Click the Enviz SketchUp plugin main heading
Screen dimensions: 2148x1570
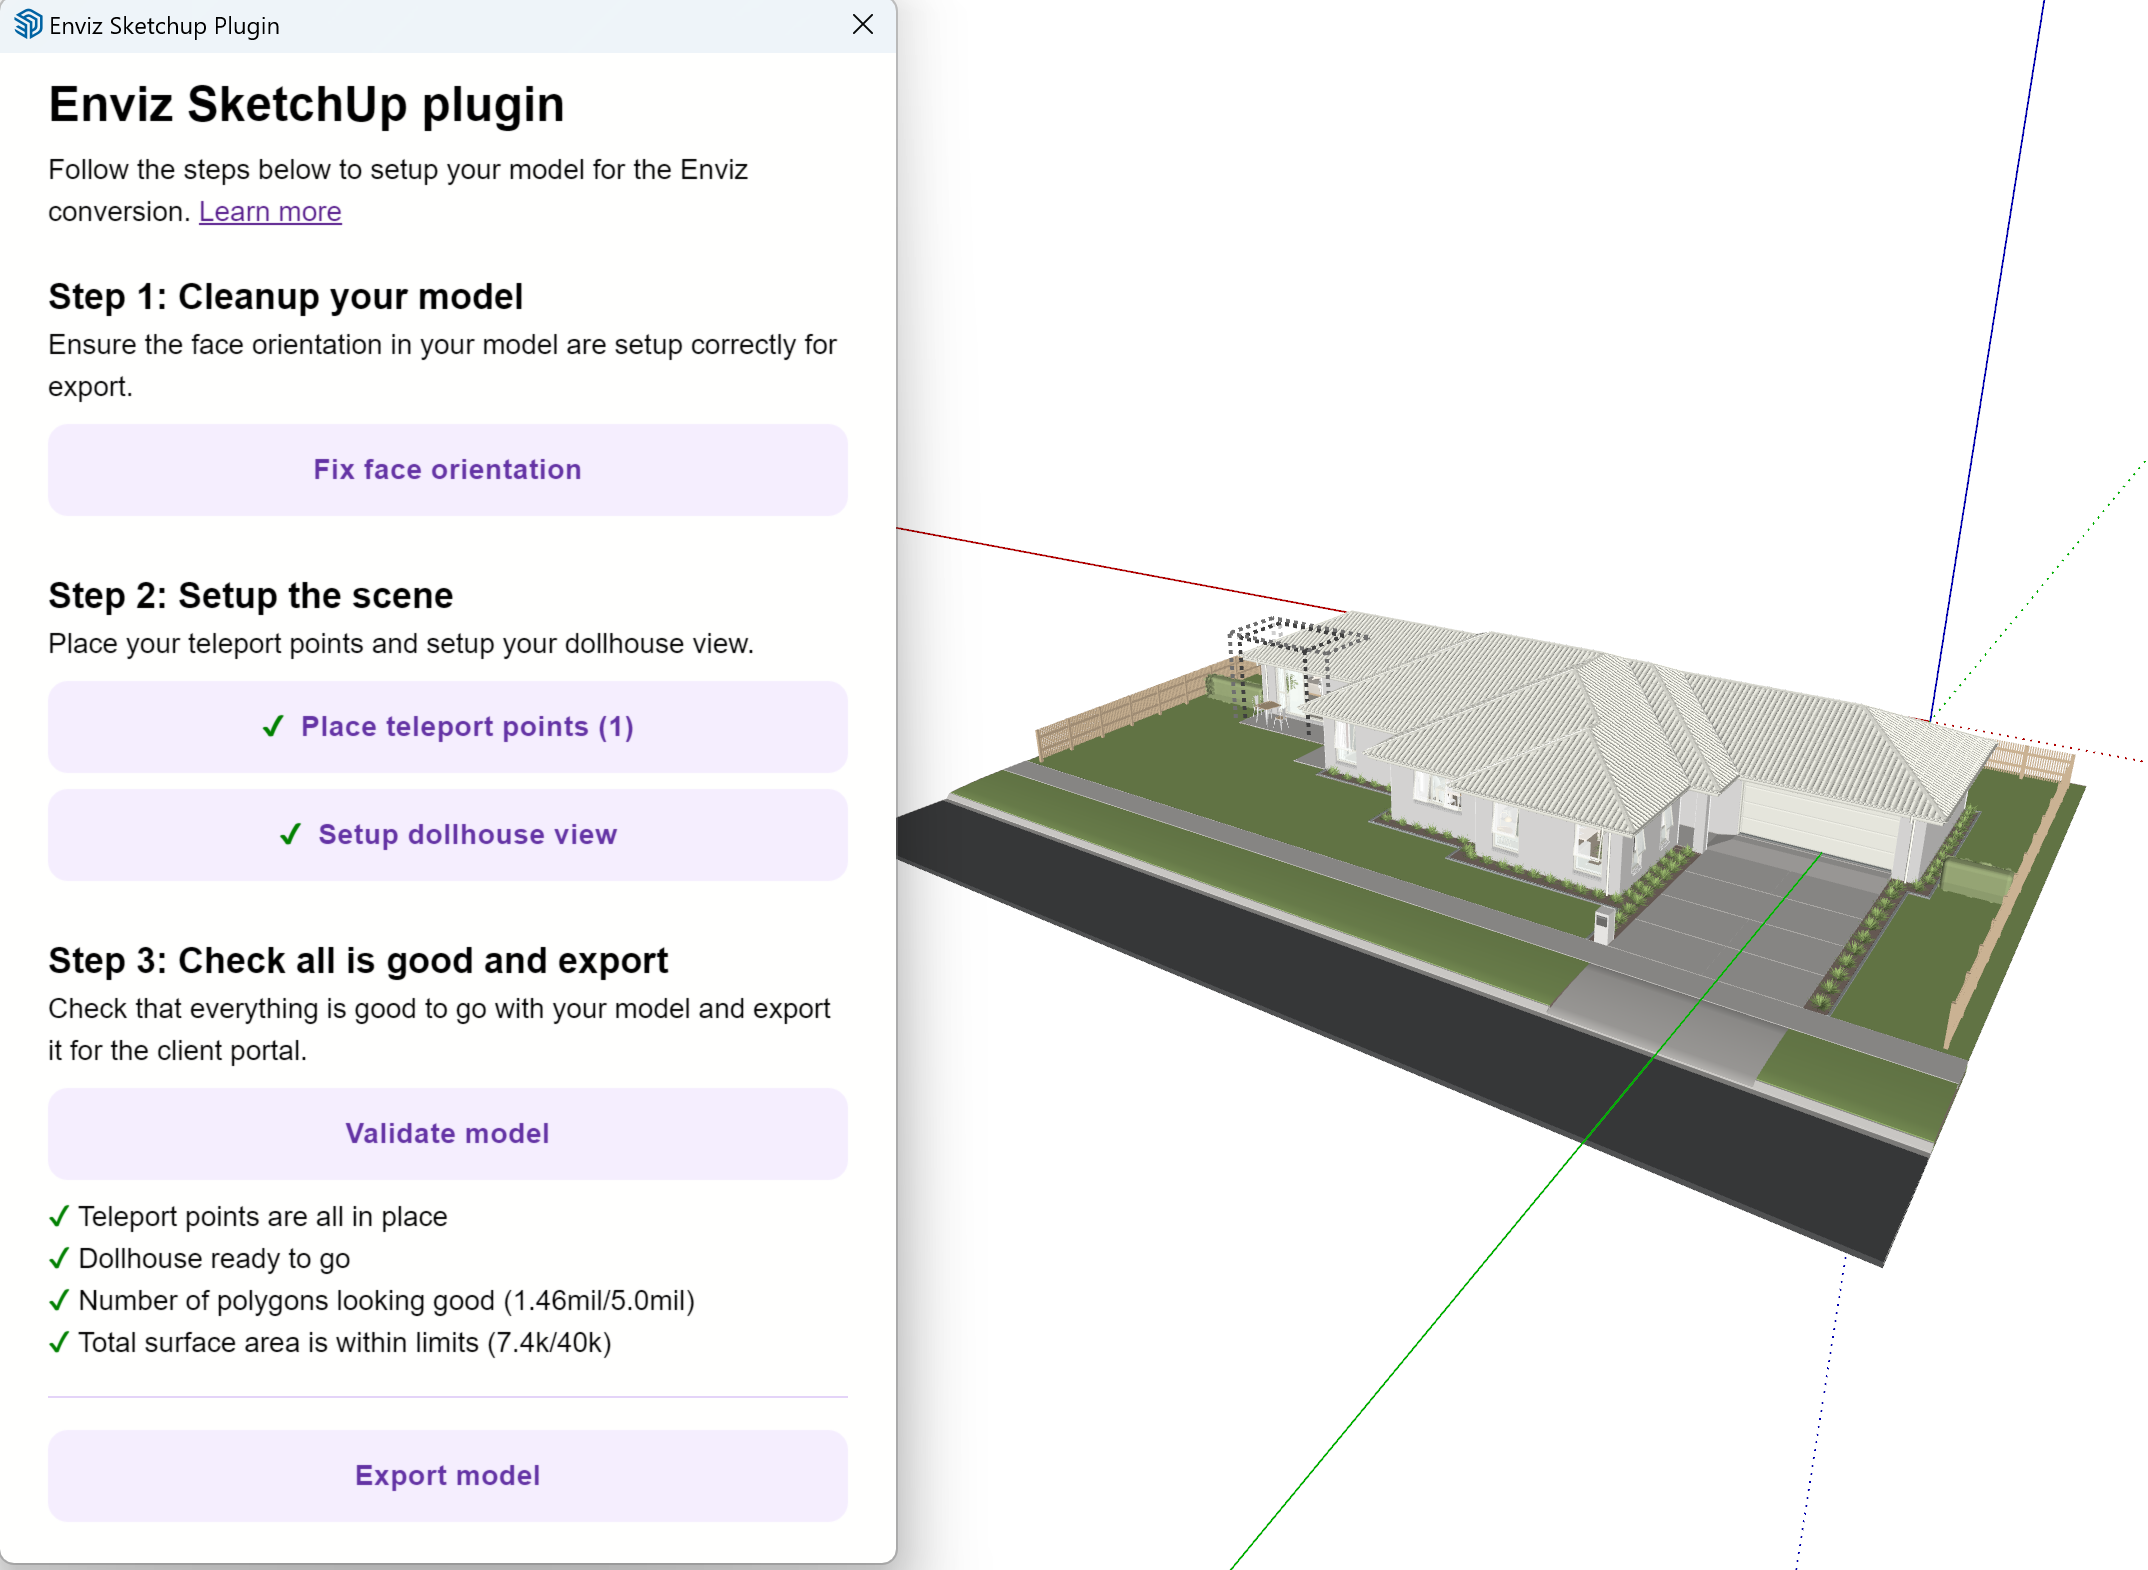(306, 105)
